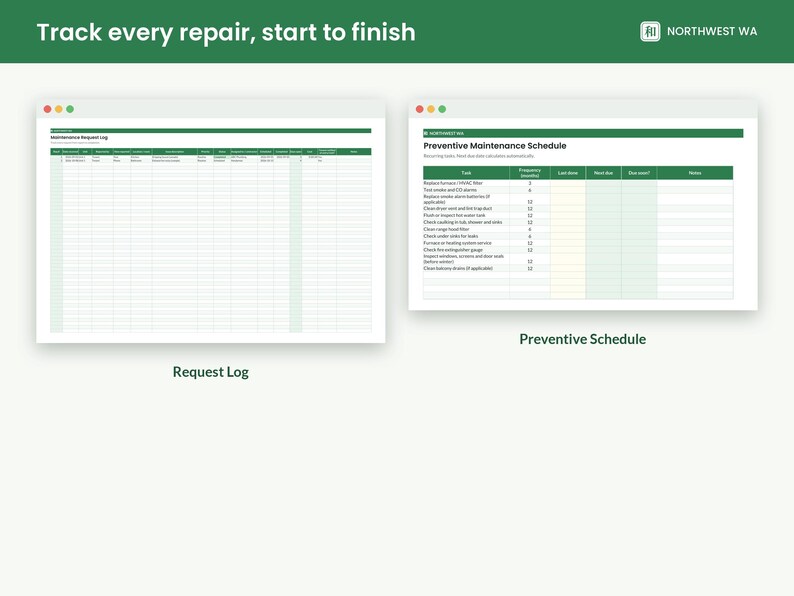
Task: Click 'Recurring tasks. Next due date calculates automatically.' subtitle
Action: [479, 156]
